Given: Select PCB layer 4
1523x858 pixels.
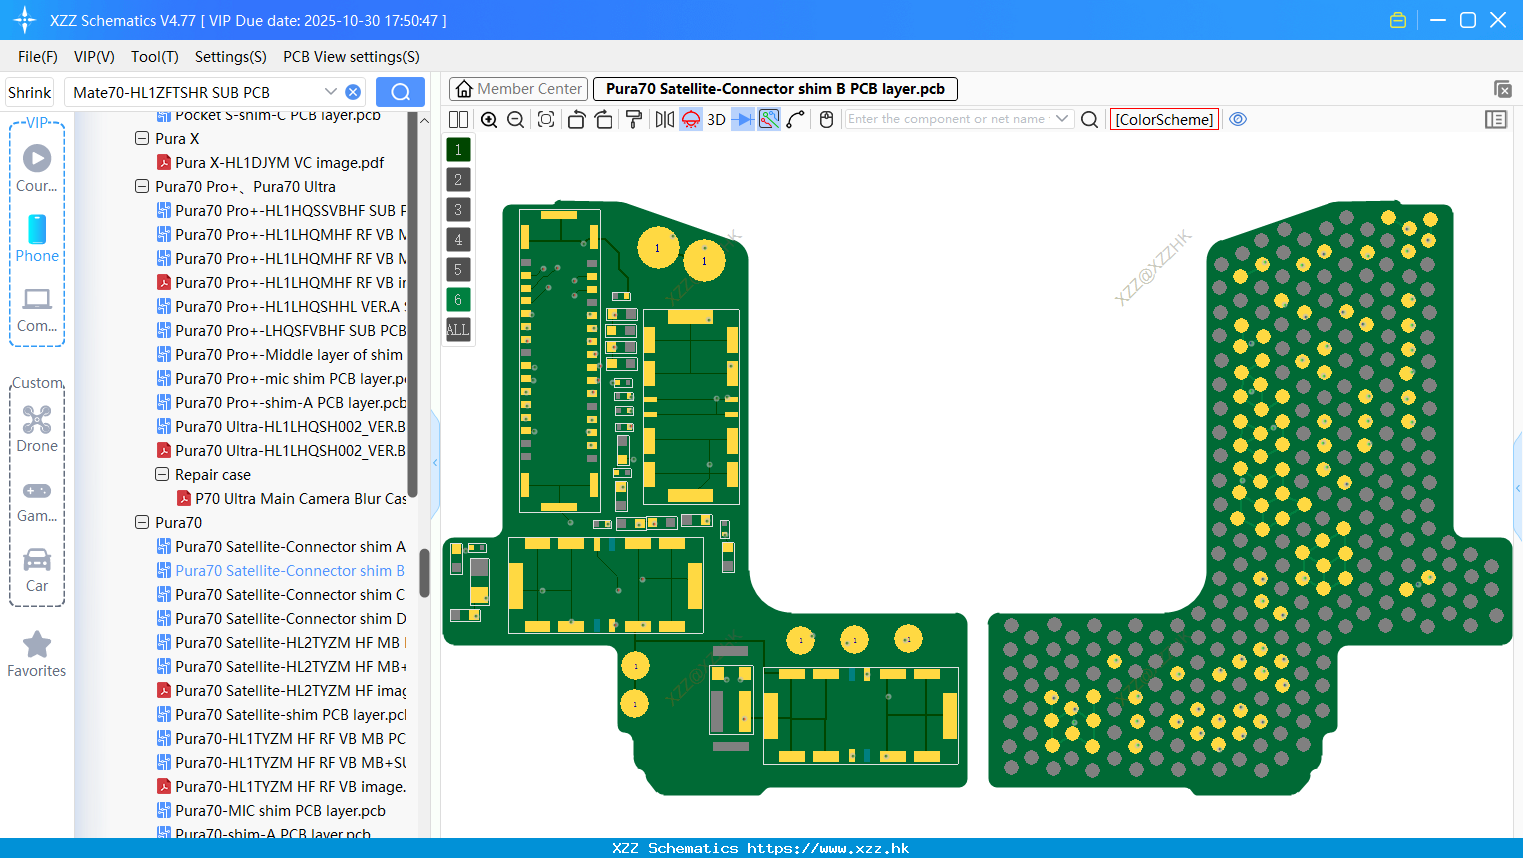Looking at the screenshot, I should point(458,240).
